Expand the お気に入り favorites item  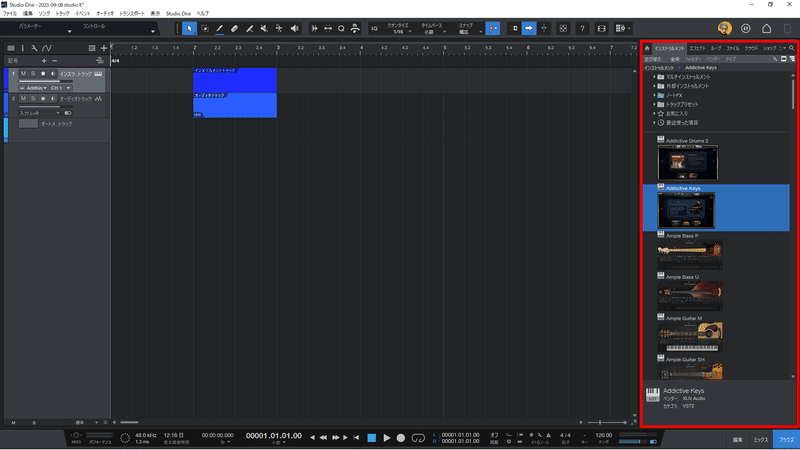654,114
